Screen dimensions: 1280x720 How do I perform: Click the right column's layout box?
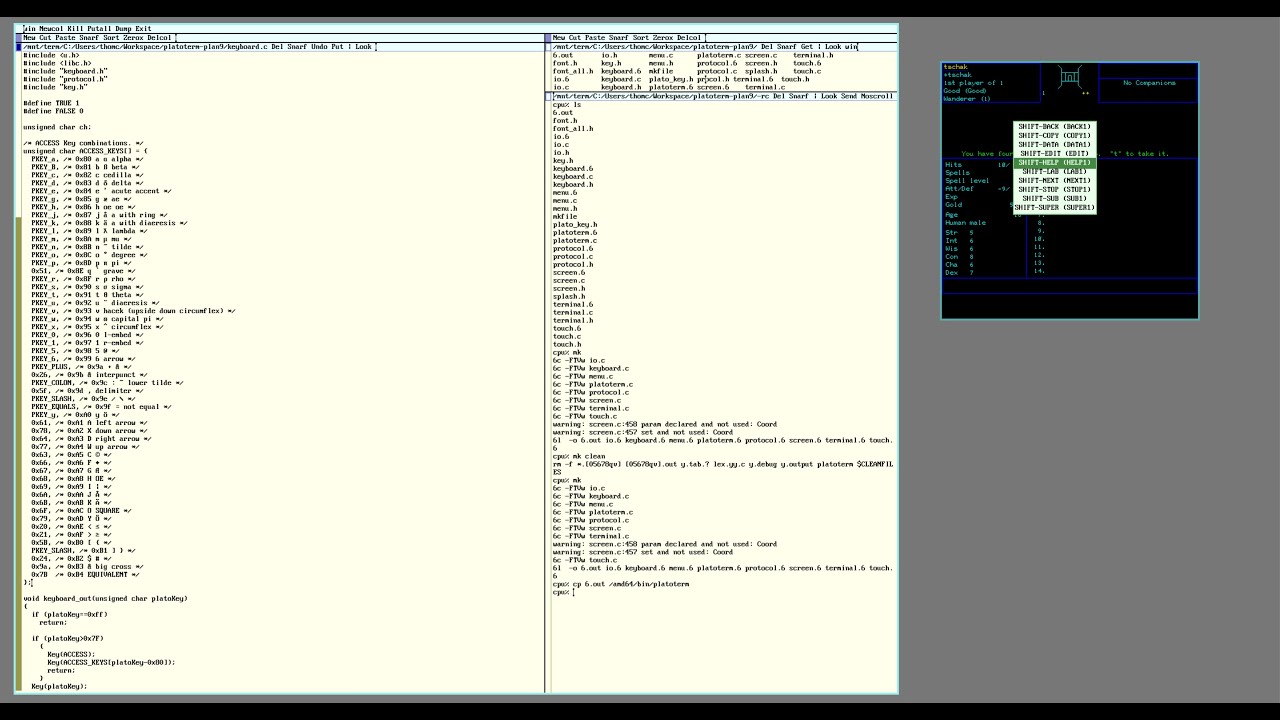548,37
